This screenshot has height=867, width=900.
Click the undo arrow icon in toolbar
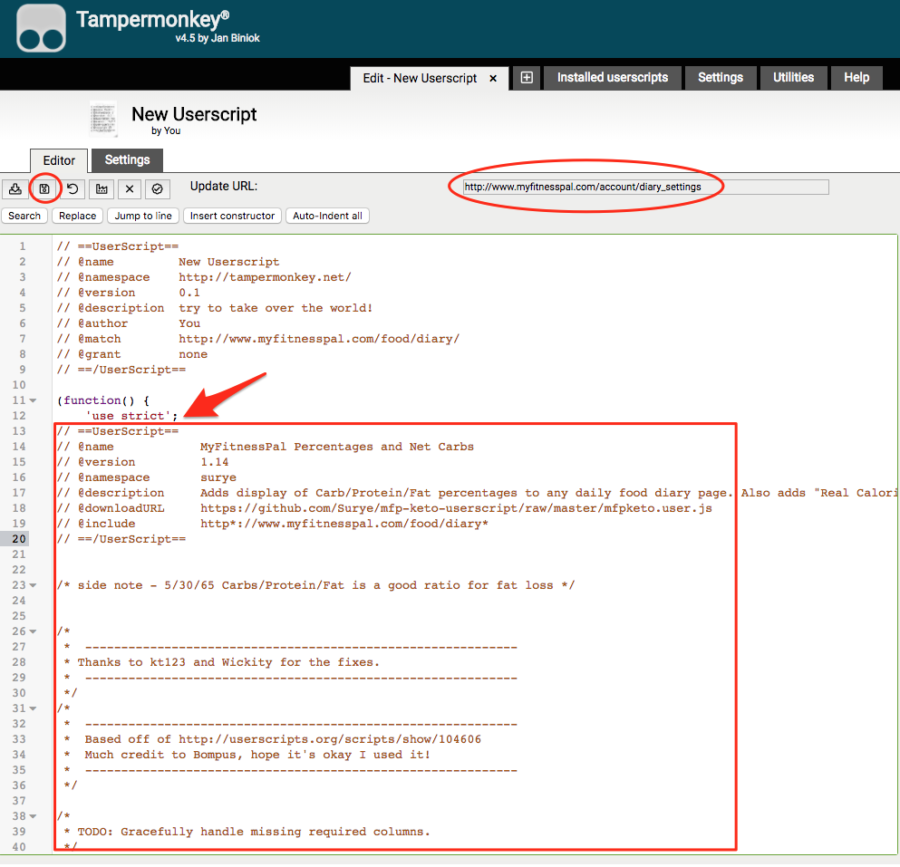click(x=72, y=188)
